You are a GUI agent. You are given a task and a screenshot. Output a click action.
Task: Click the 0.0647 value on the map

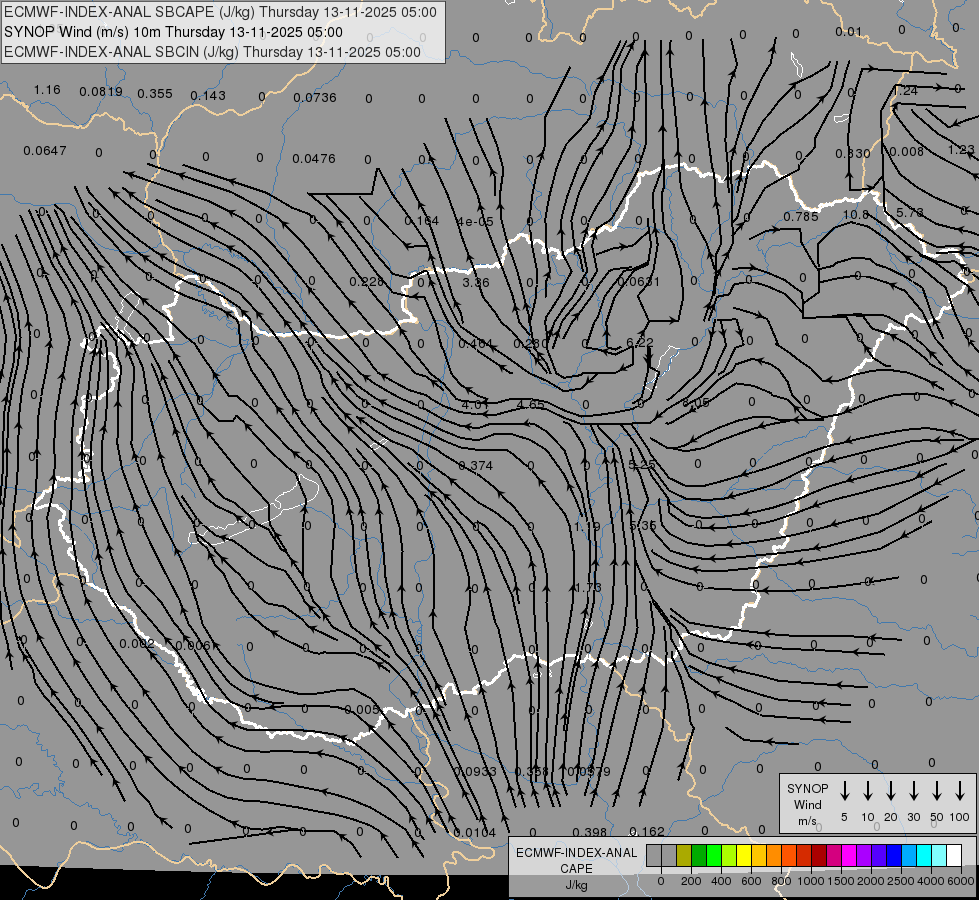(45, 151)
